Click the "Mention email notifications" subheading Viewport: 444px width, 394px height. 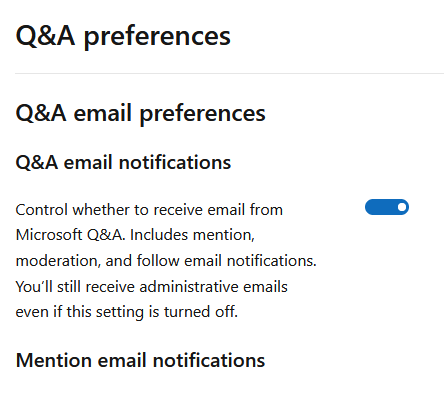140,360
